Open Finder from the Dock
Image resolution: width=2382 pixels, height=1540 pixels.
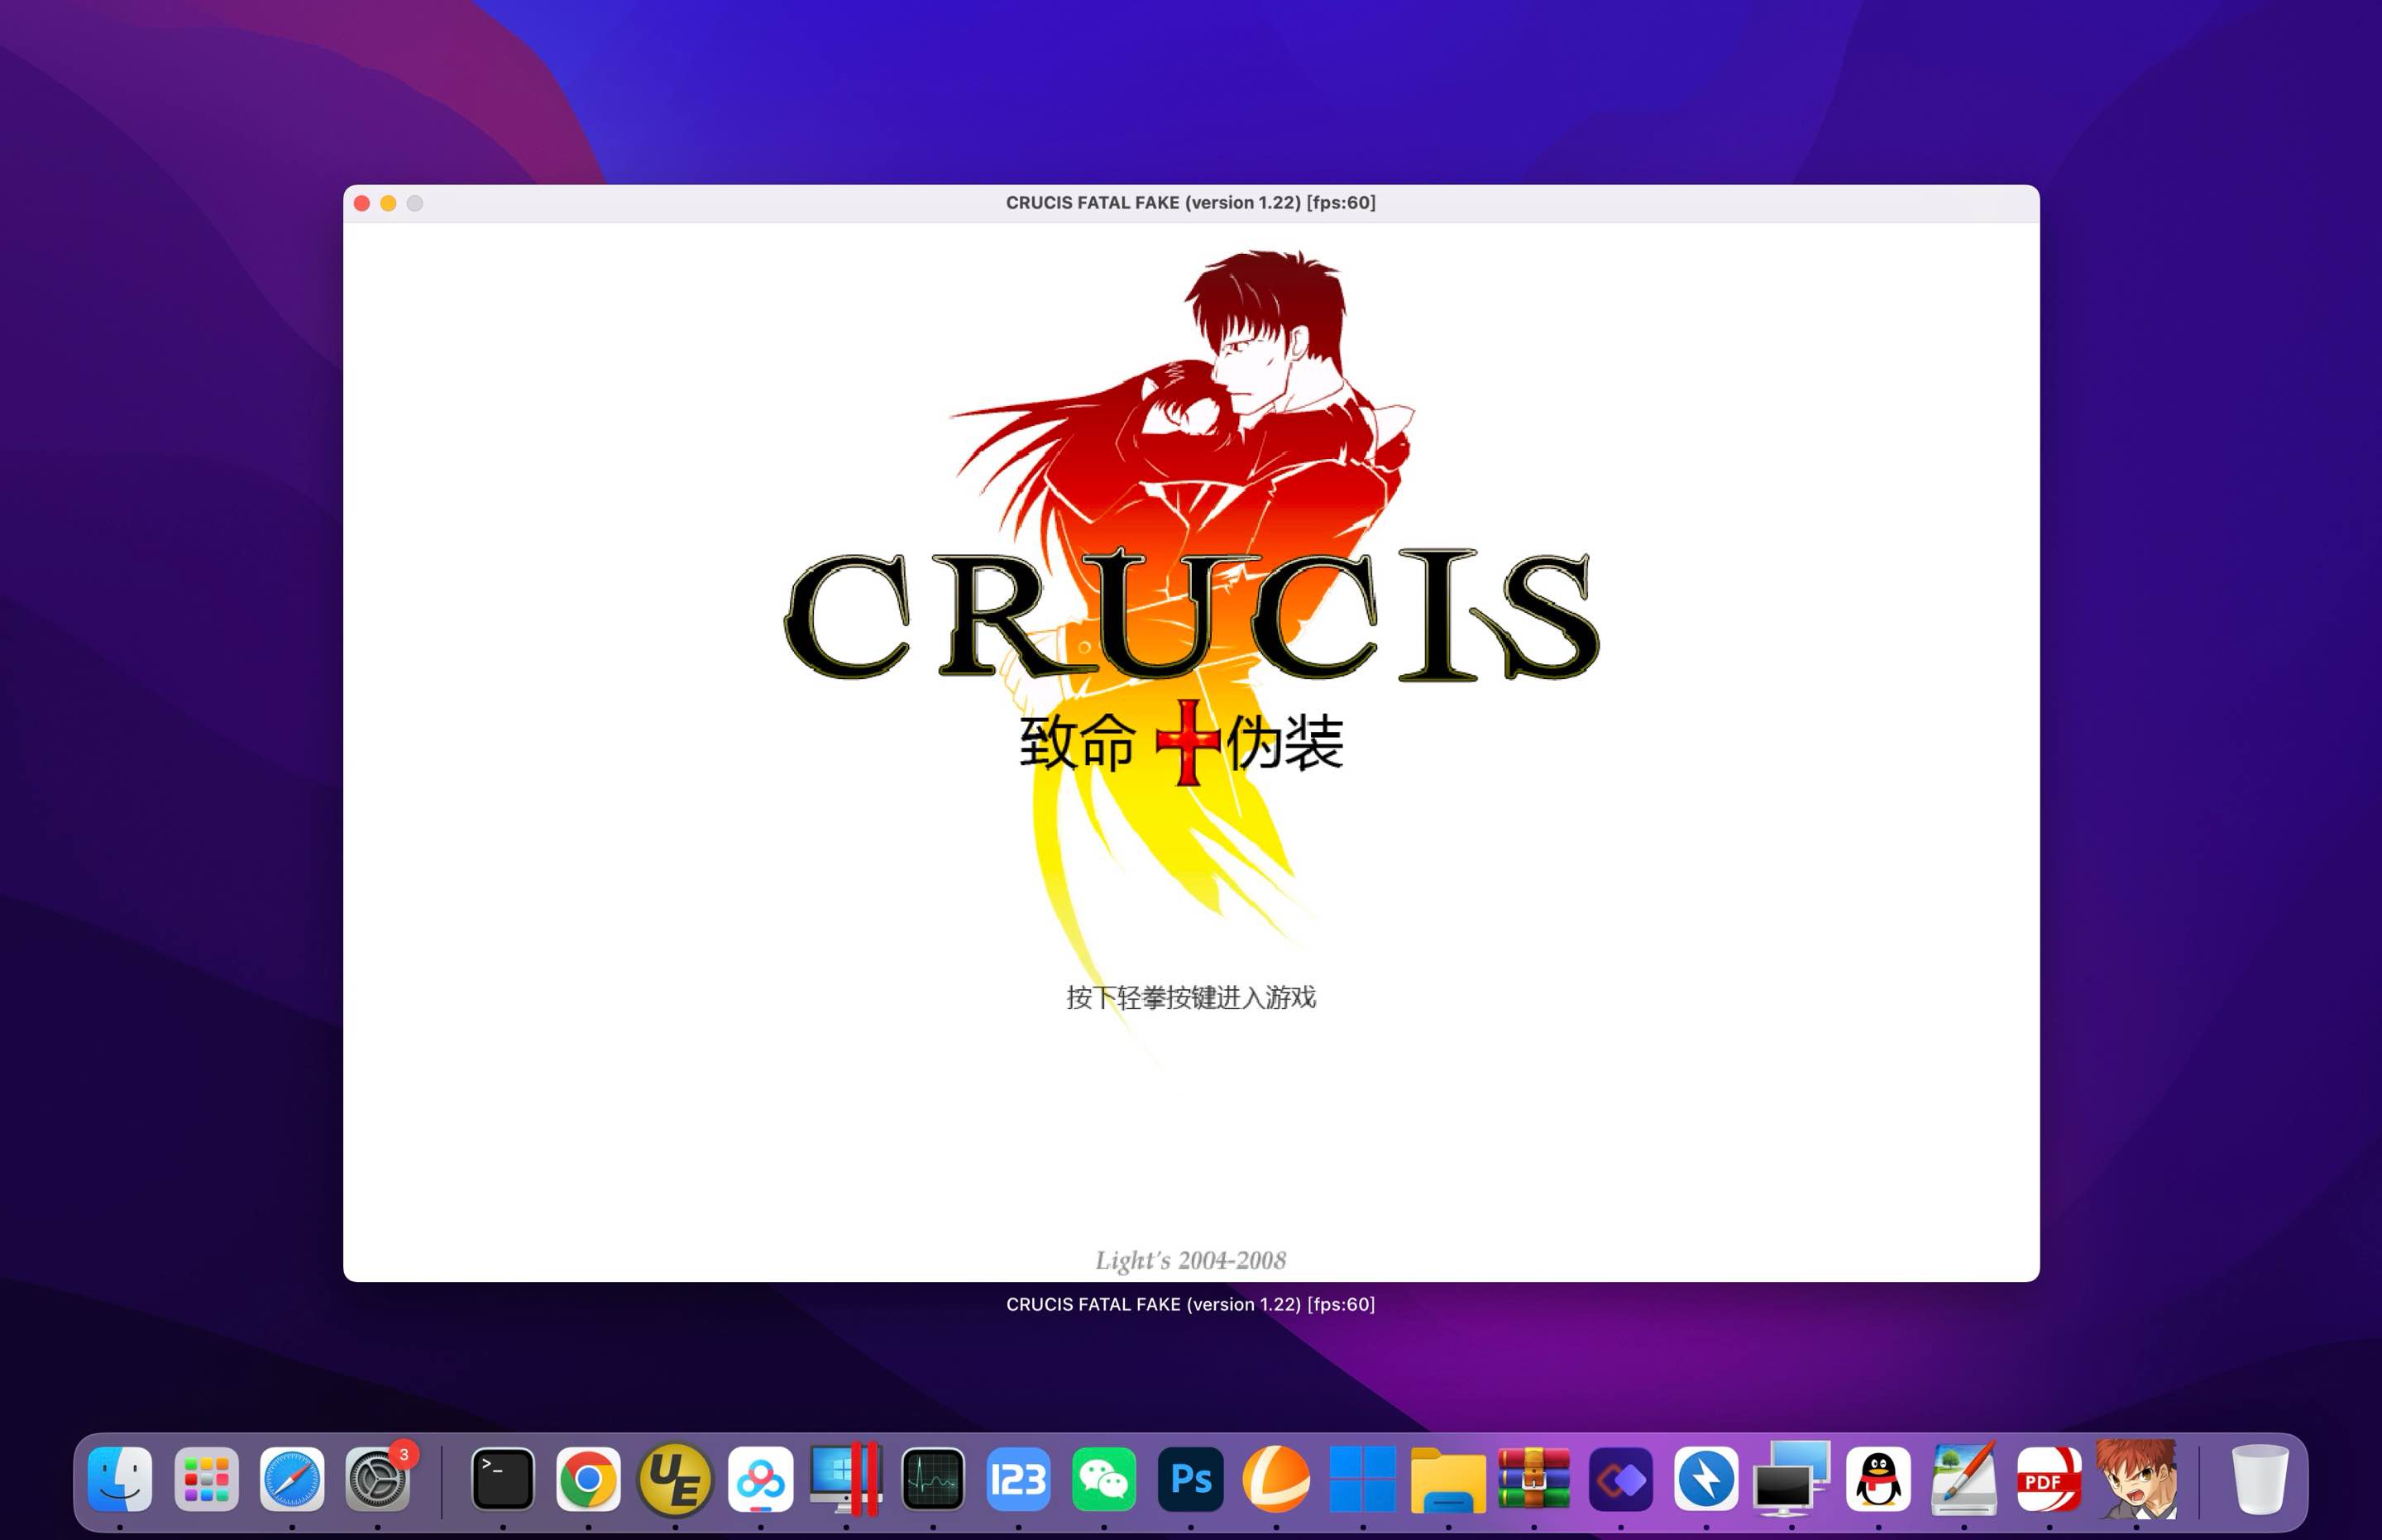point(120,1479)
